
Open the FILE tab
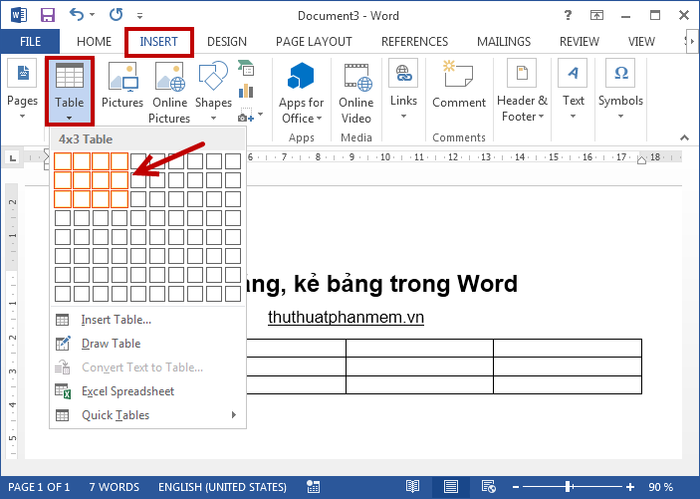point(30,42)
